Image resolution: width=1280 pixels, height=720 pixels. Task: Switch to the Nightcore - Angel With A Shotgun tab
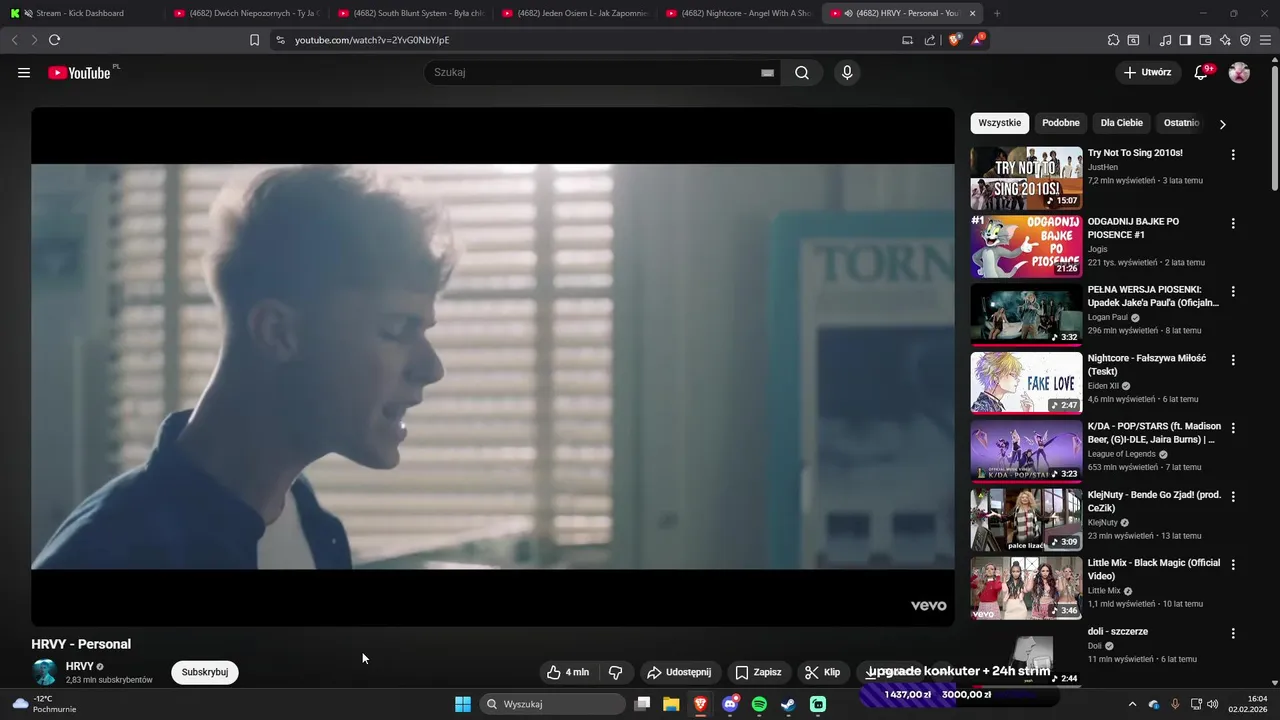click(x=738, y=13)
